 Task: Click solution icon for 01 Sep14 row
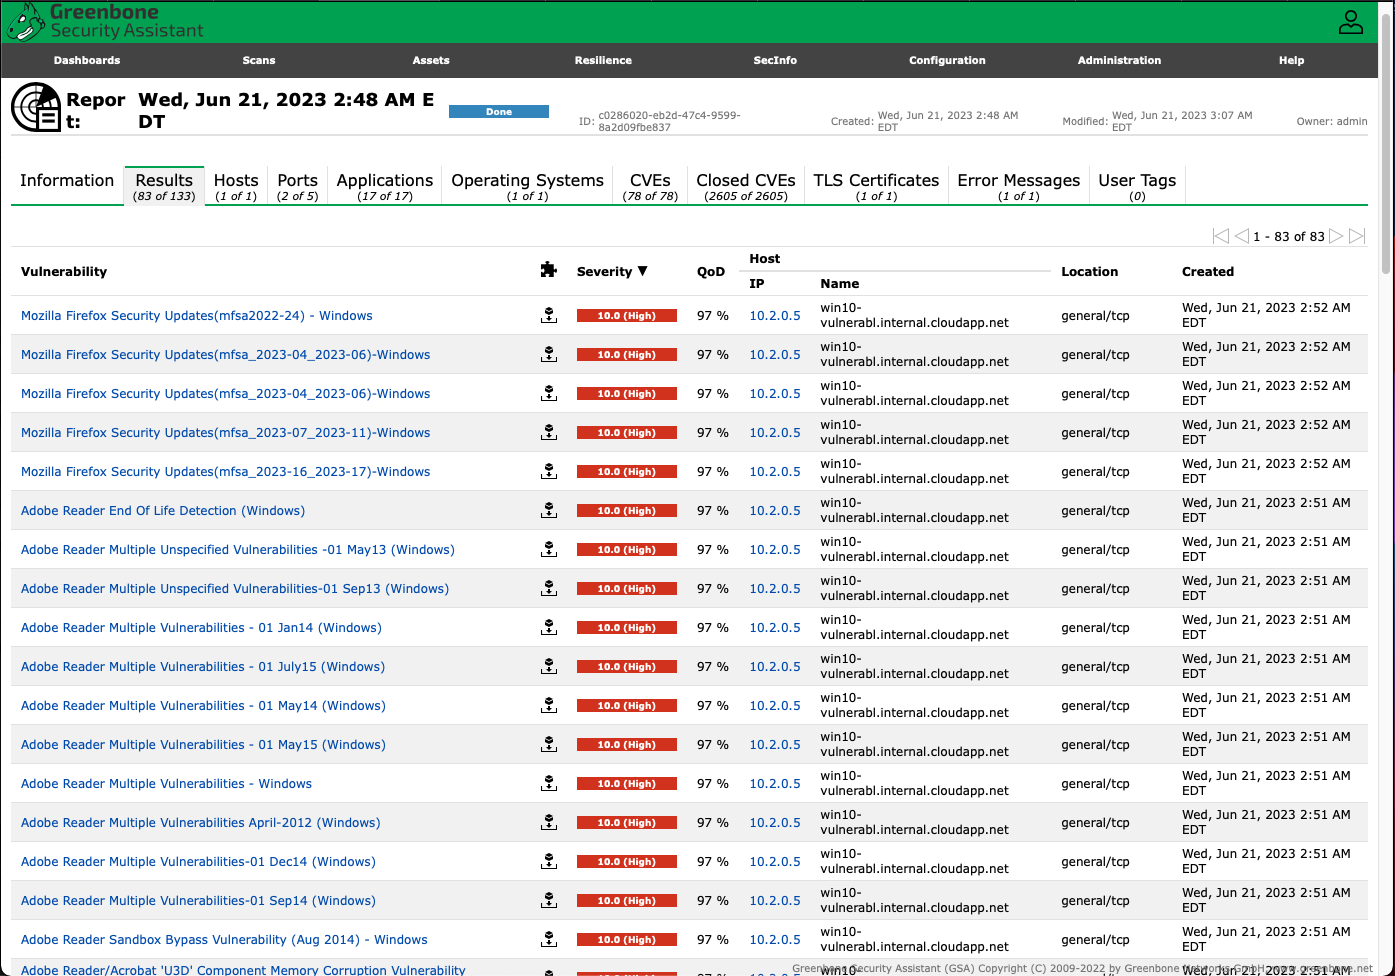[549, 900]
